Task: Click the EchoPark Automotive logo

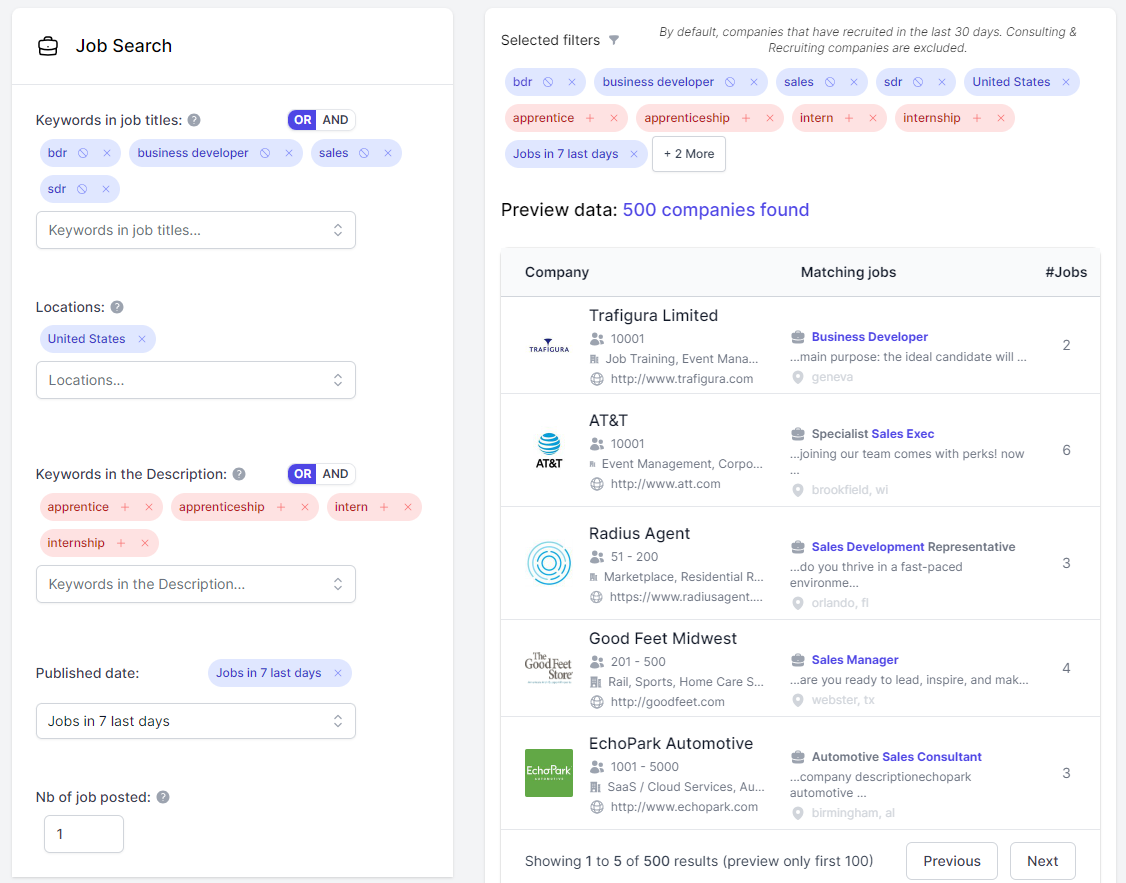Action: [549, 773]
